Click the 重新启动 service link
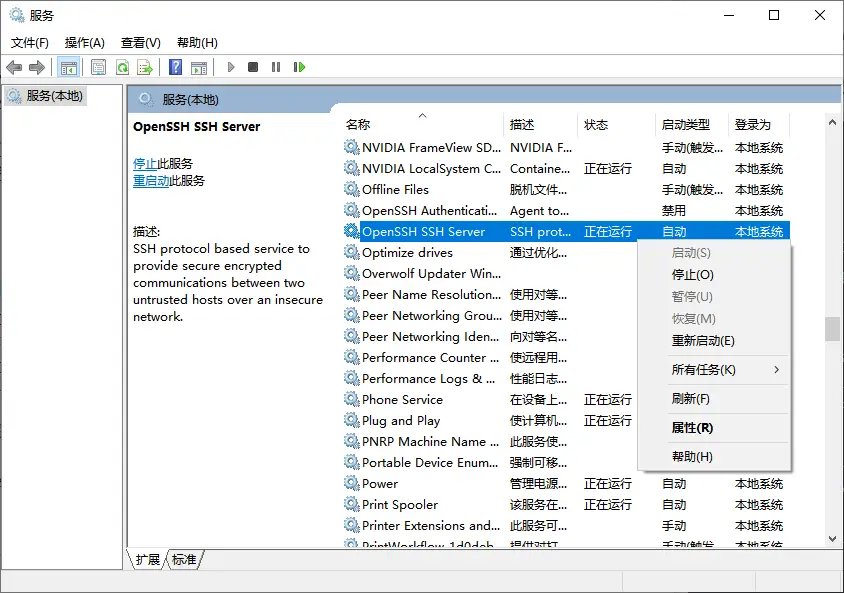This screenshot has height=593, width=844. pos(151,181)
